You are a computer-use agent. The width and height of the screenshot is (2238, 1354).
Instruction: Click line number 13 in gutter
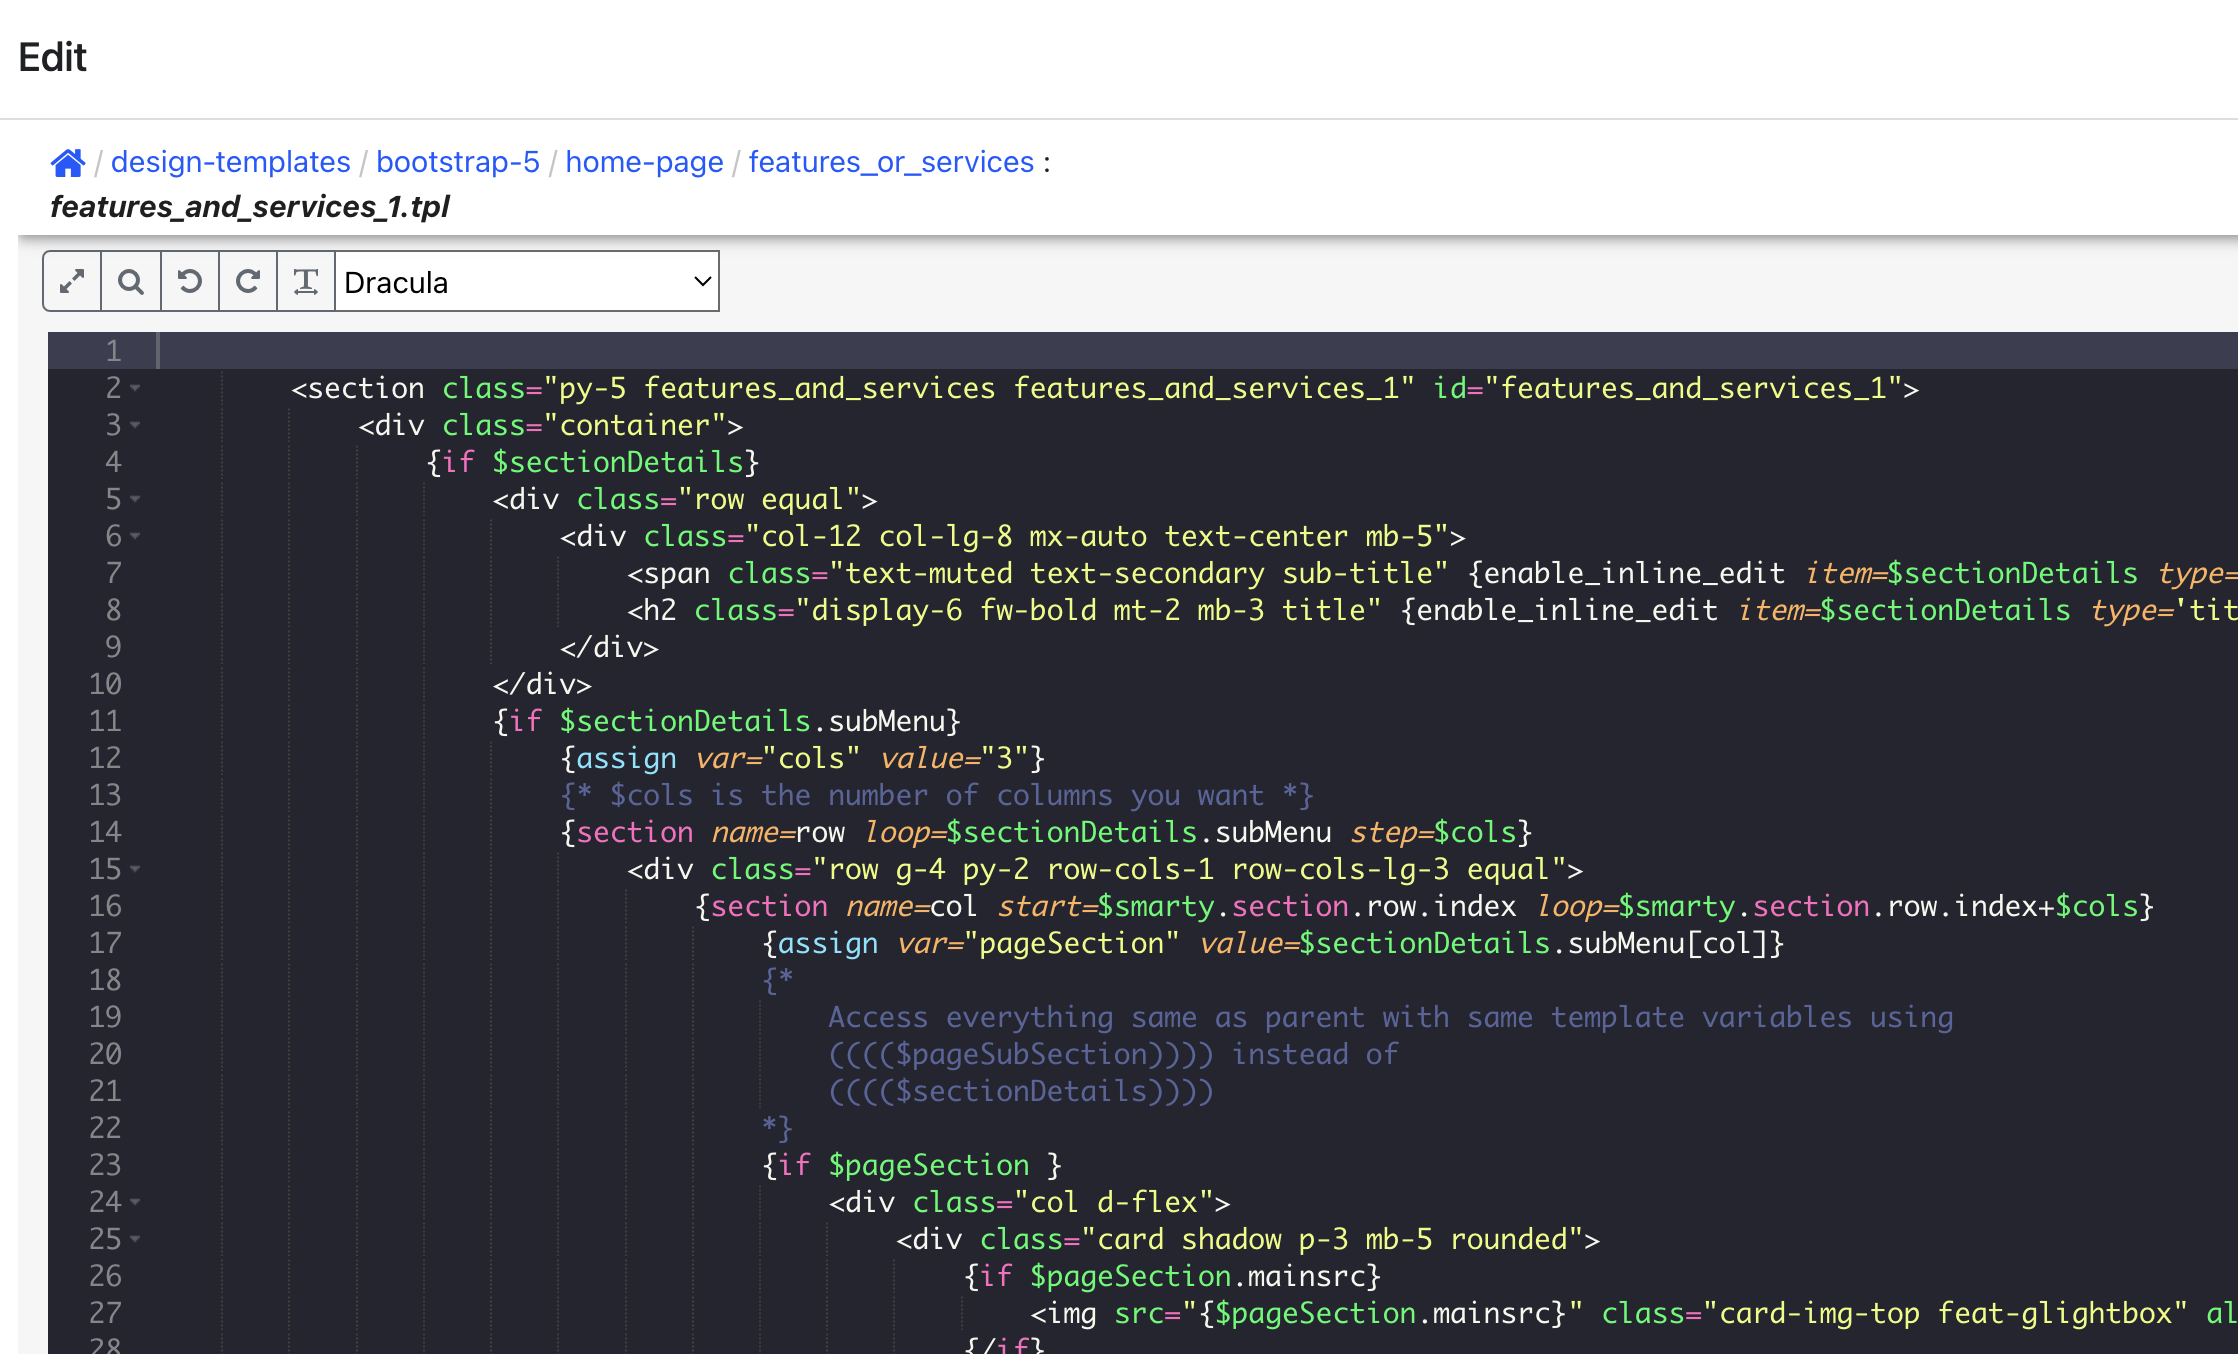point(105,795)
